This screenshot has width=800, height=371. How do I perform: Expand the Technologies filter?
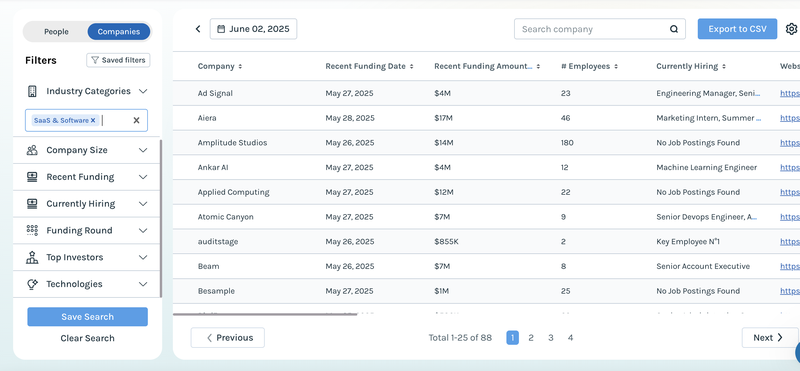[x=143, y=284]
